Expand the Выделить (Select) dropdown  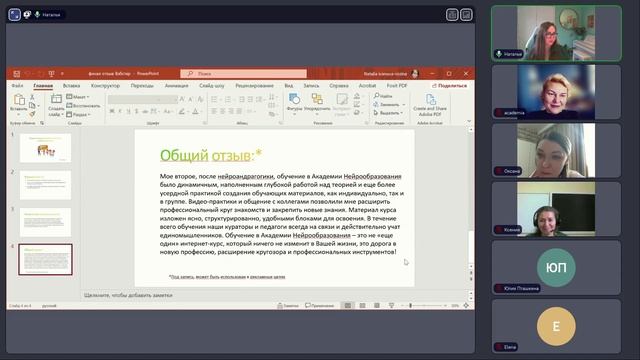coord(388,113)
